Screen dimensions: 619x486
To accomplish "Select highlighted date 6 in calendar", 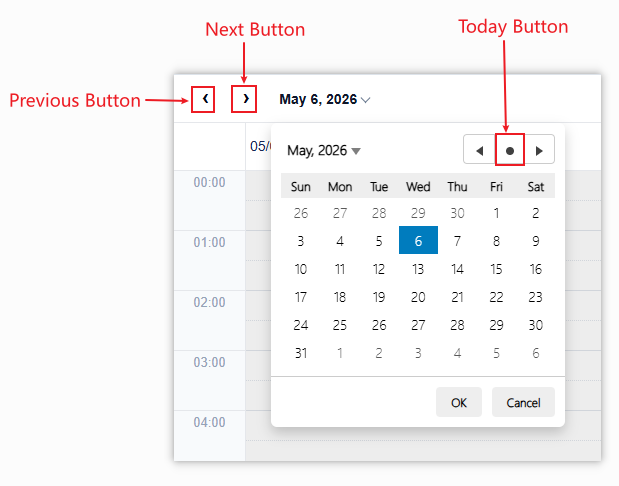I will coord(418,240).
